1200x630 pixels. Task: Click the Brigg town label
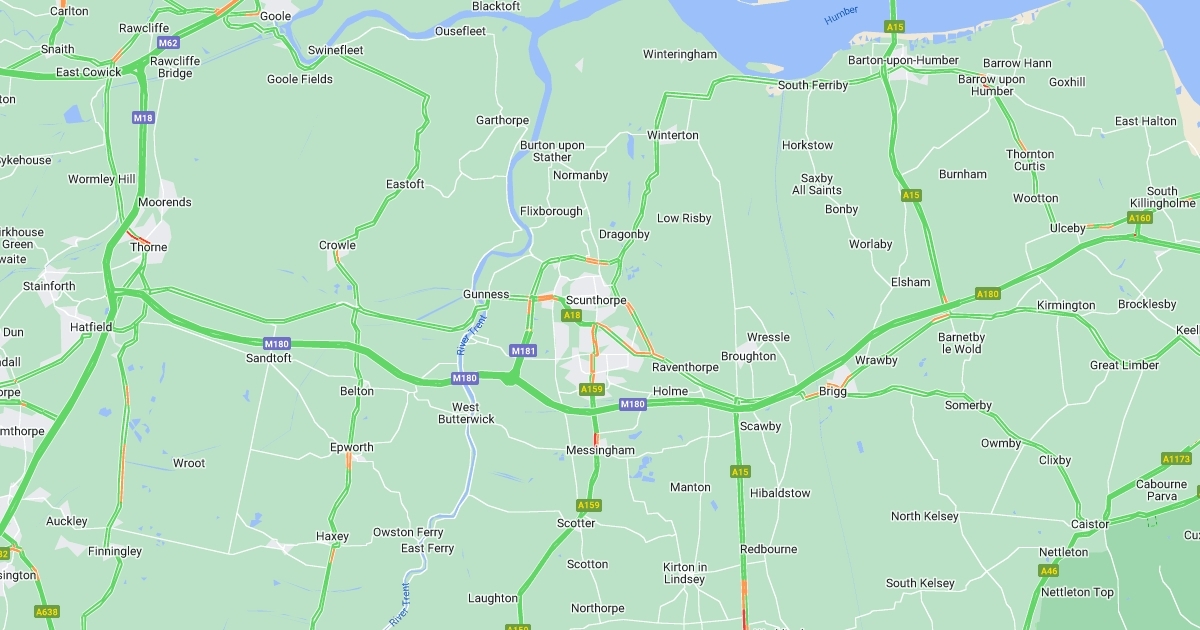point(832,391)
